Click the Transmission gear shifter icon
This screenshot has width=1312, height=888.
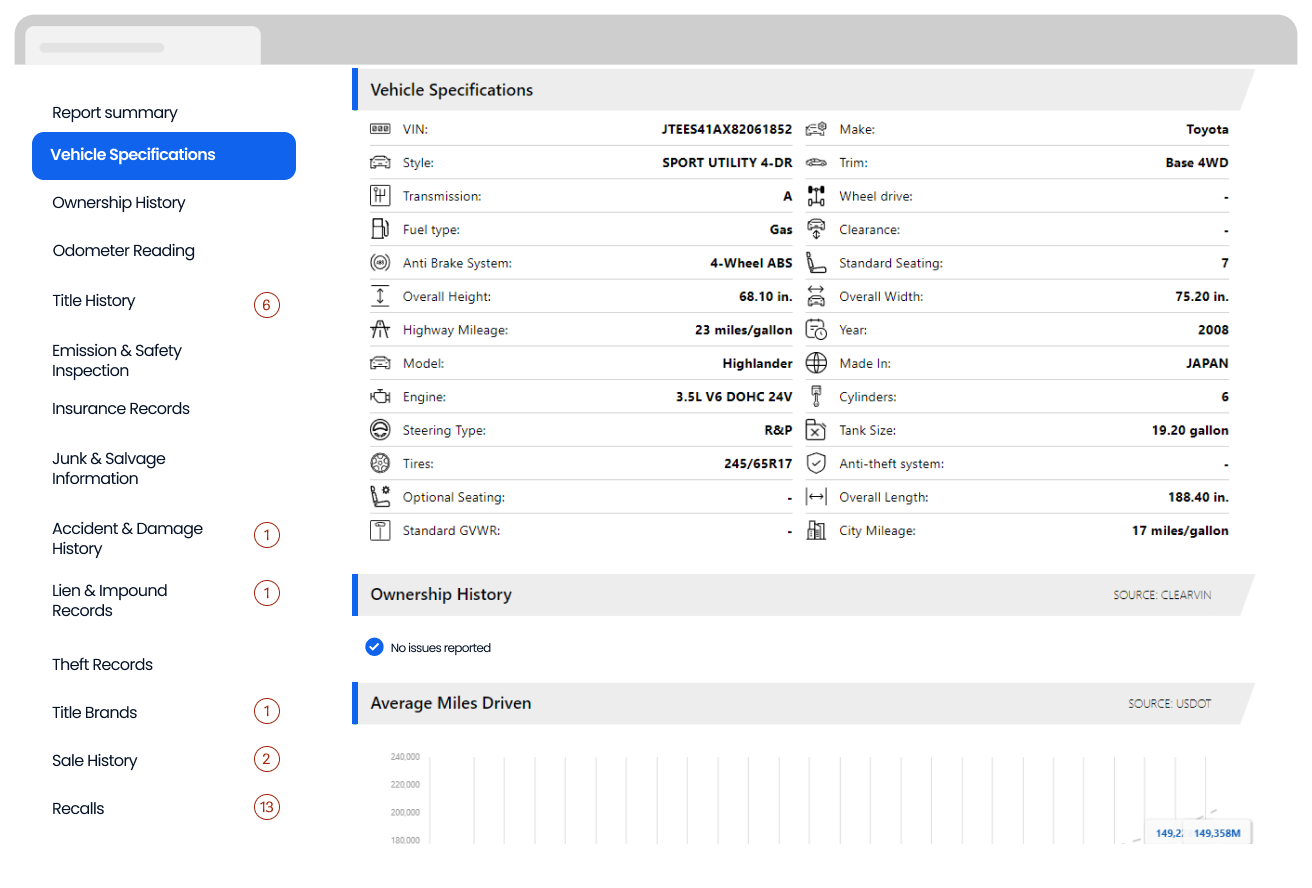point(380,196)
